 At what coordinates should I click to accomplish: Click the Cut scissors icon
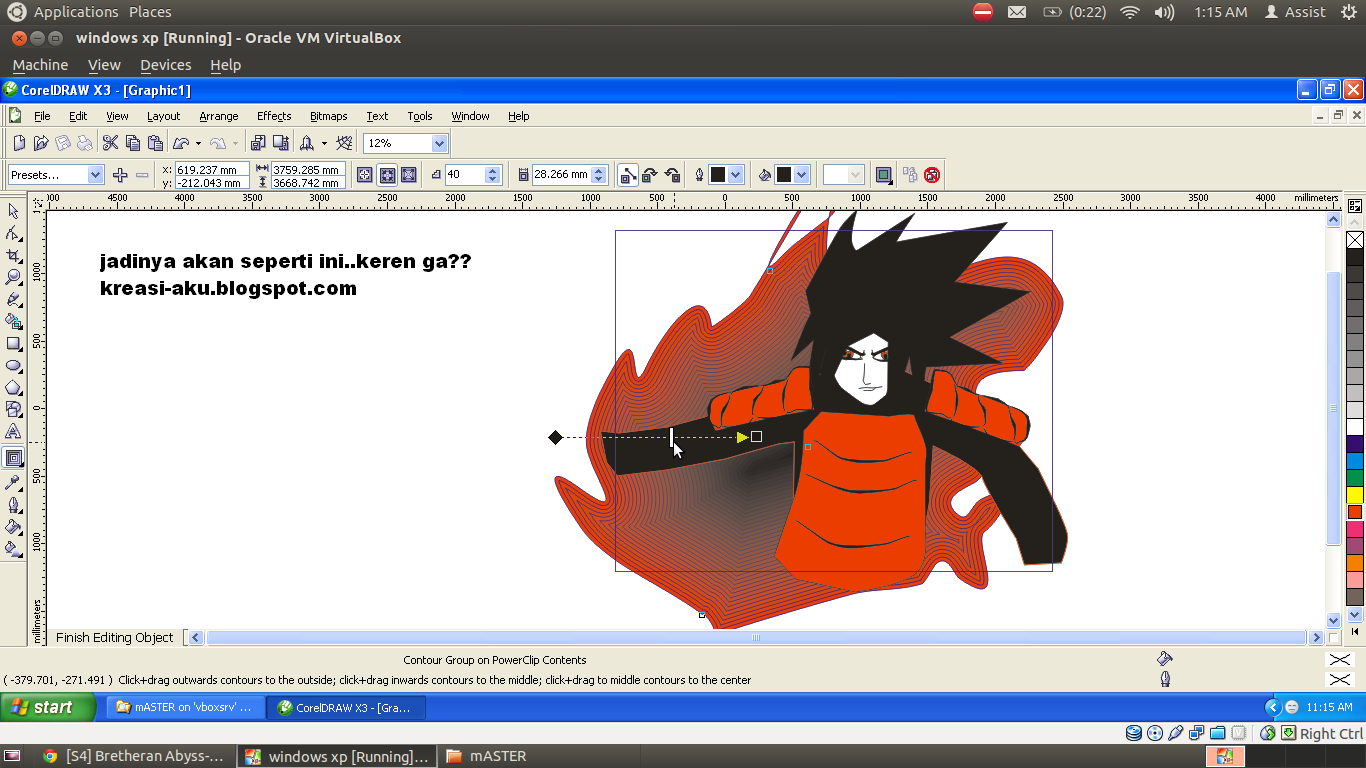(x=111, y=143)
